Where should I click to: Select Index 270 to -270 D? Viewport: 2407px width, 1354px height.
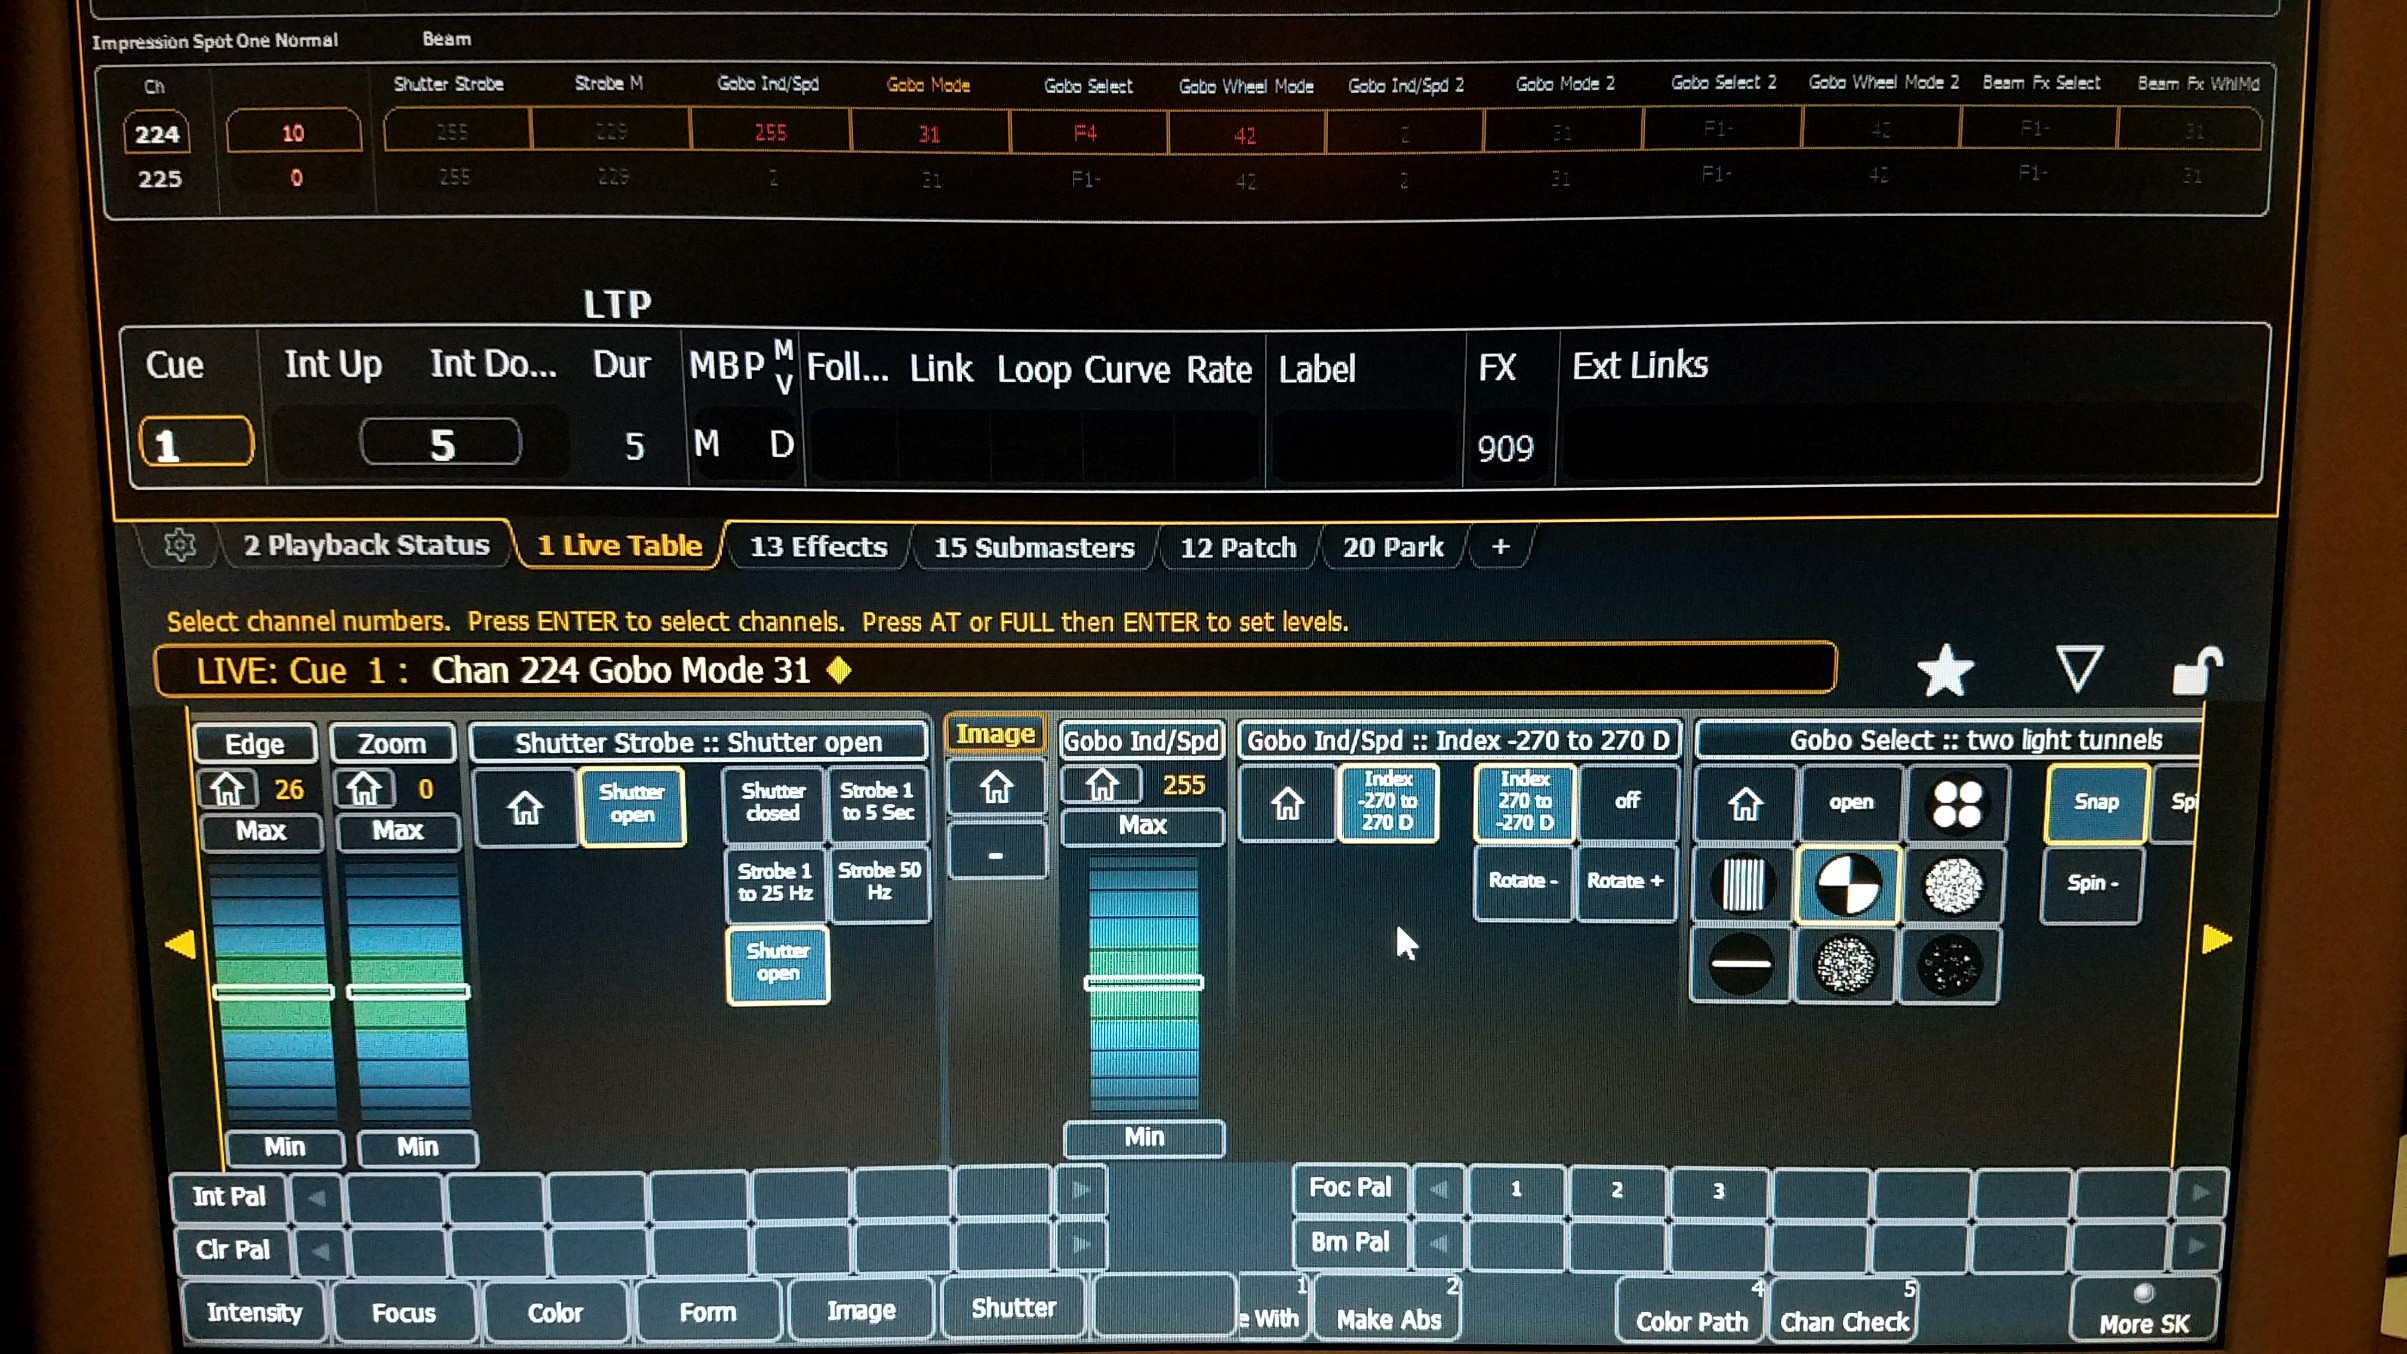click(1523, 801)
